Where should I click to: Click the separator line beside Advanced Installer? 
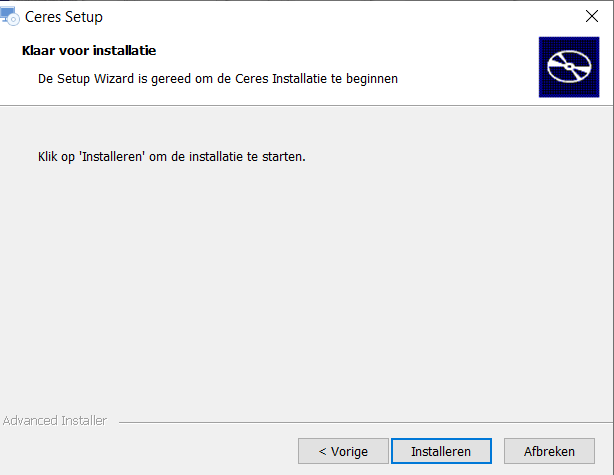coord(366,422)
